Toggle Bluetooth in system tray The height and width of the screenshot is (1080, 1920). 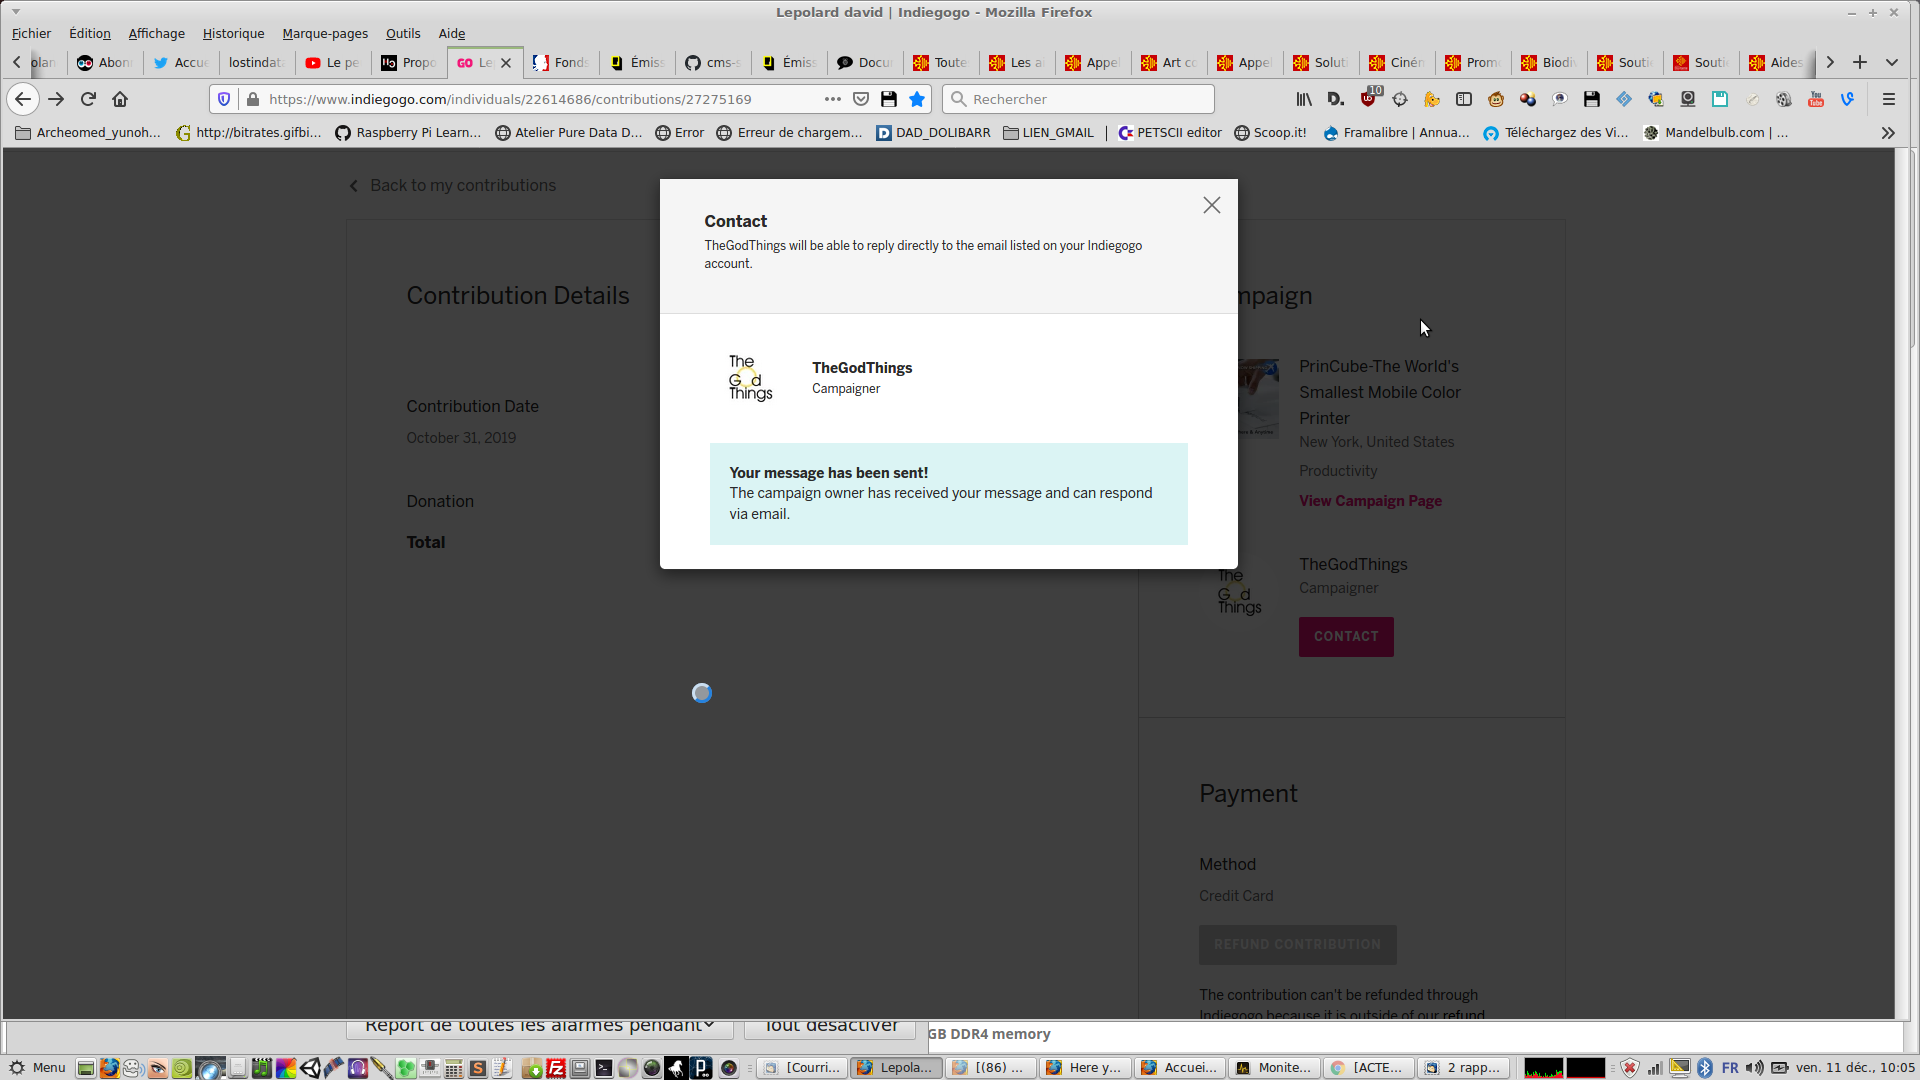pyautogui.click(x=1705, y=1068)
